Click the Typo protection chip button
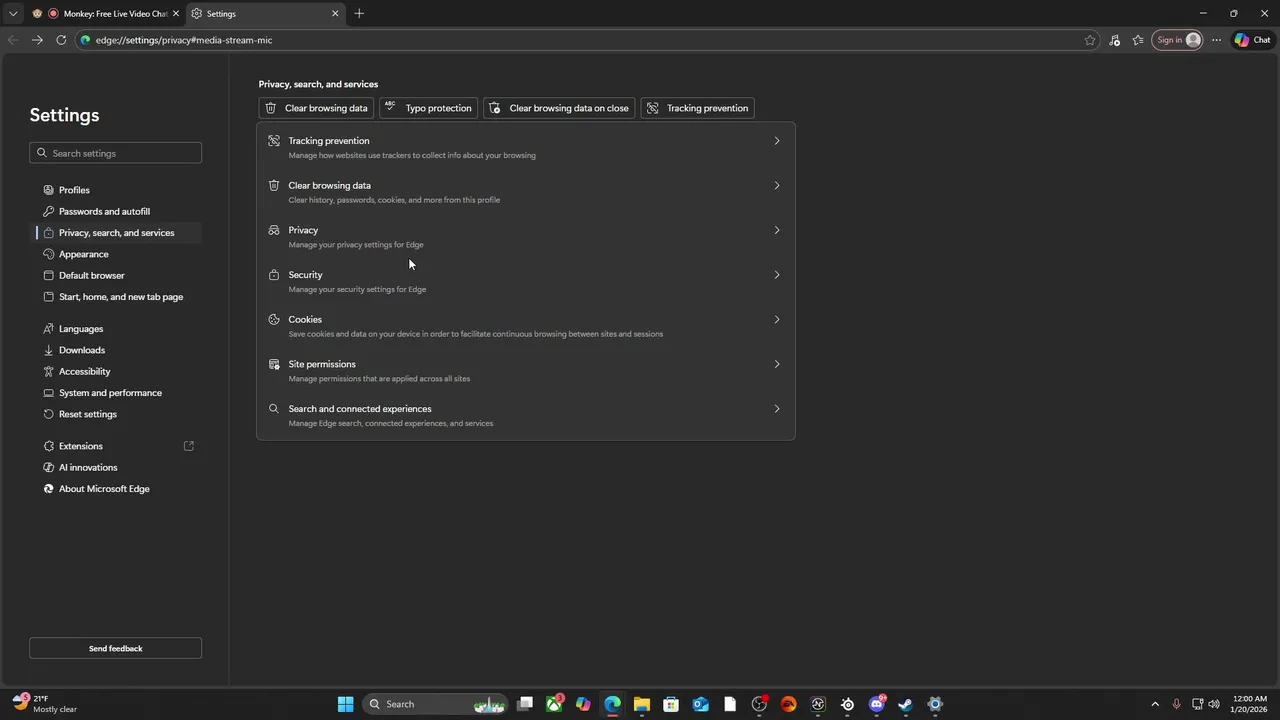The width and height of the screenshot is (1280, 720). click(x=428, y=108)
